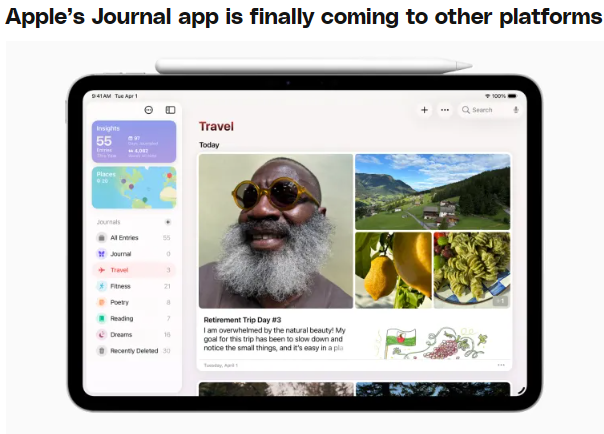
Task: Select the Travel journal
Action: [x=134, y=270]
